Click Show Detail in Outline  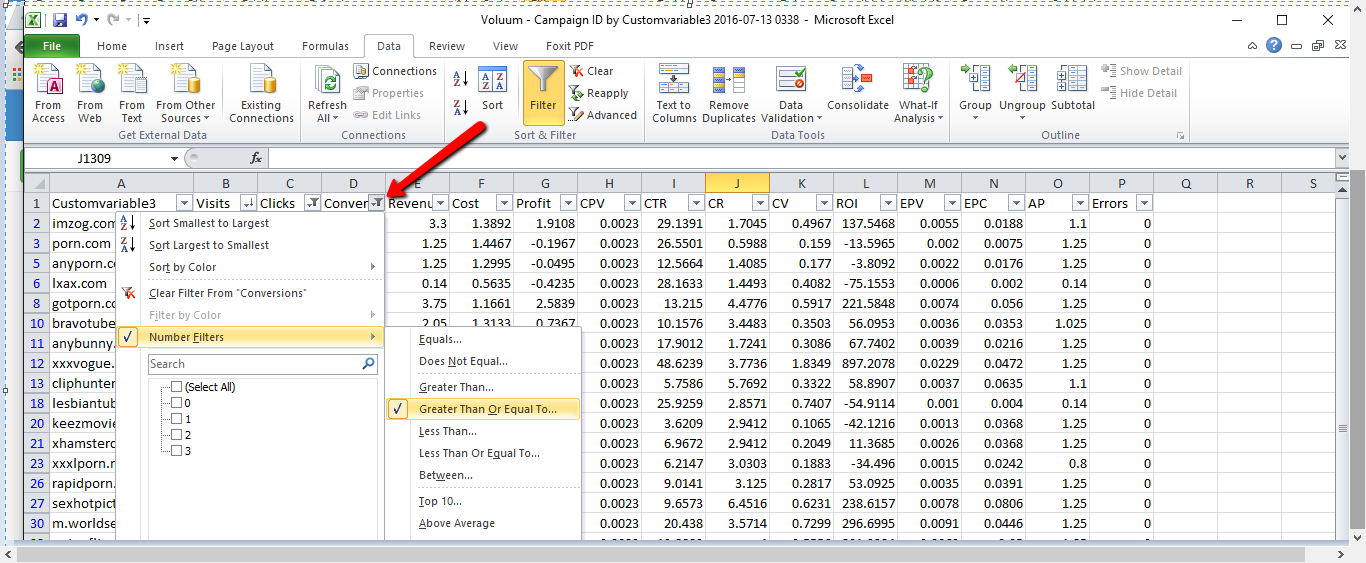click(1142, 71)
